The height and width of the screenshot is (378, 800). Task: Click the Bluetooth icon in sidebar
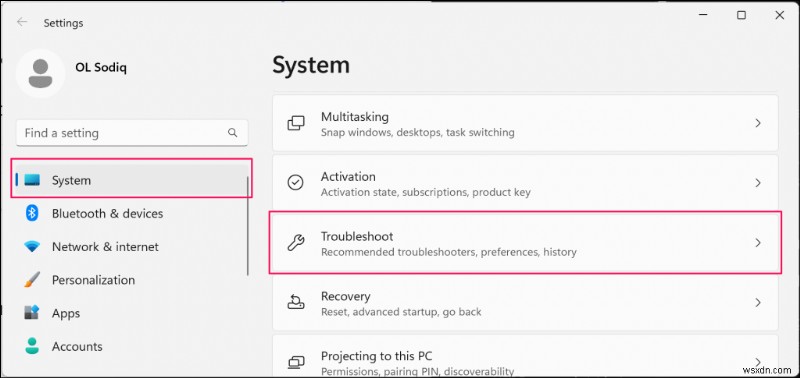32,213
